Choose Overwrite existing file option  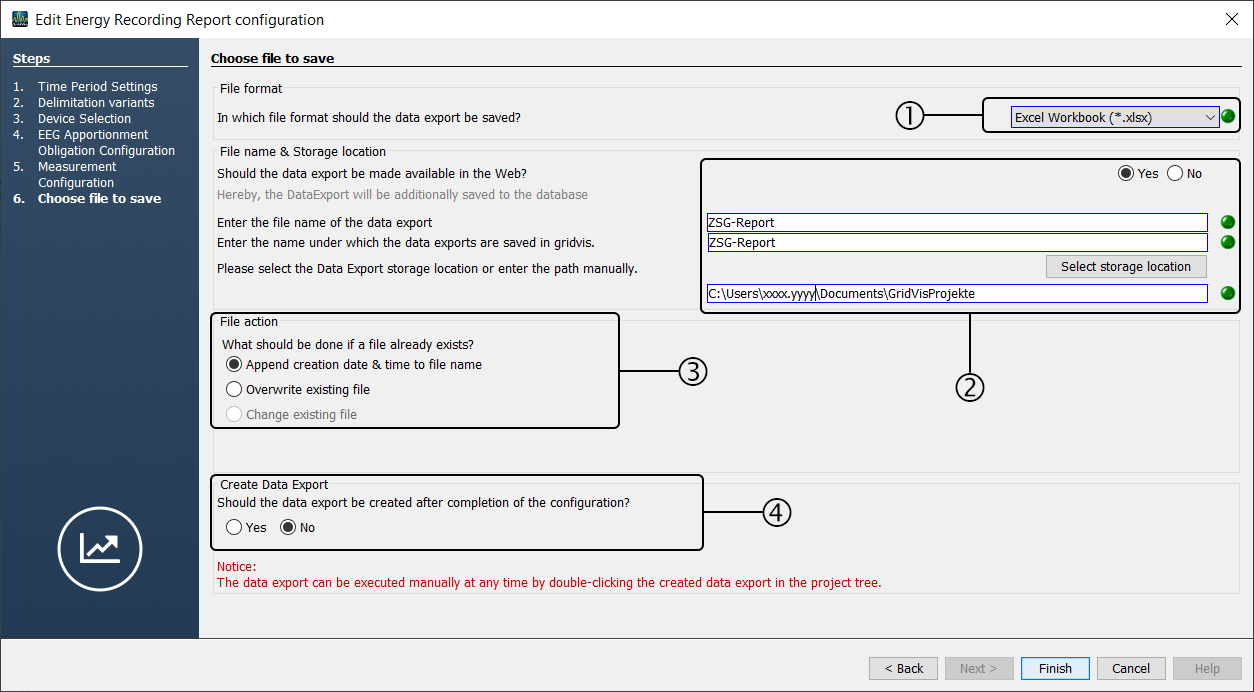pyautogui.click(x=234, y=390)
